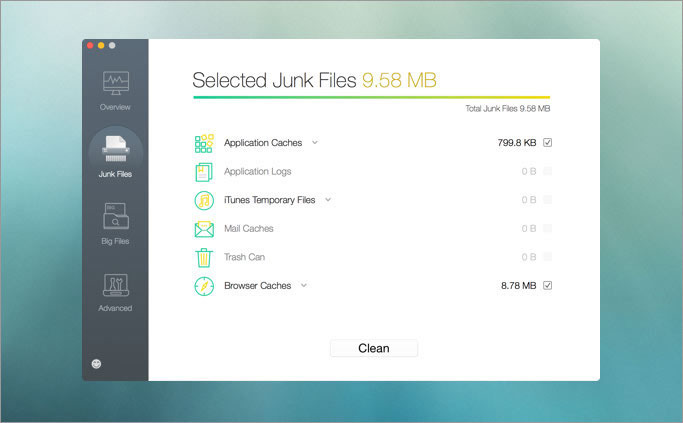Click the Clean button

(374, 348)
